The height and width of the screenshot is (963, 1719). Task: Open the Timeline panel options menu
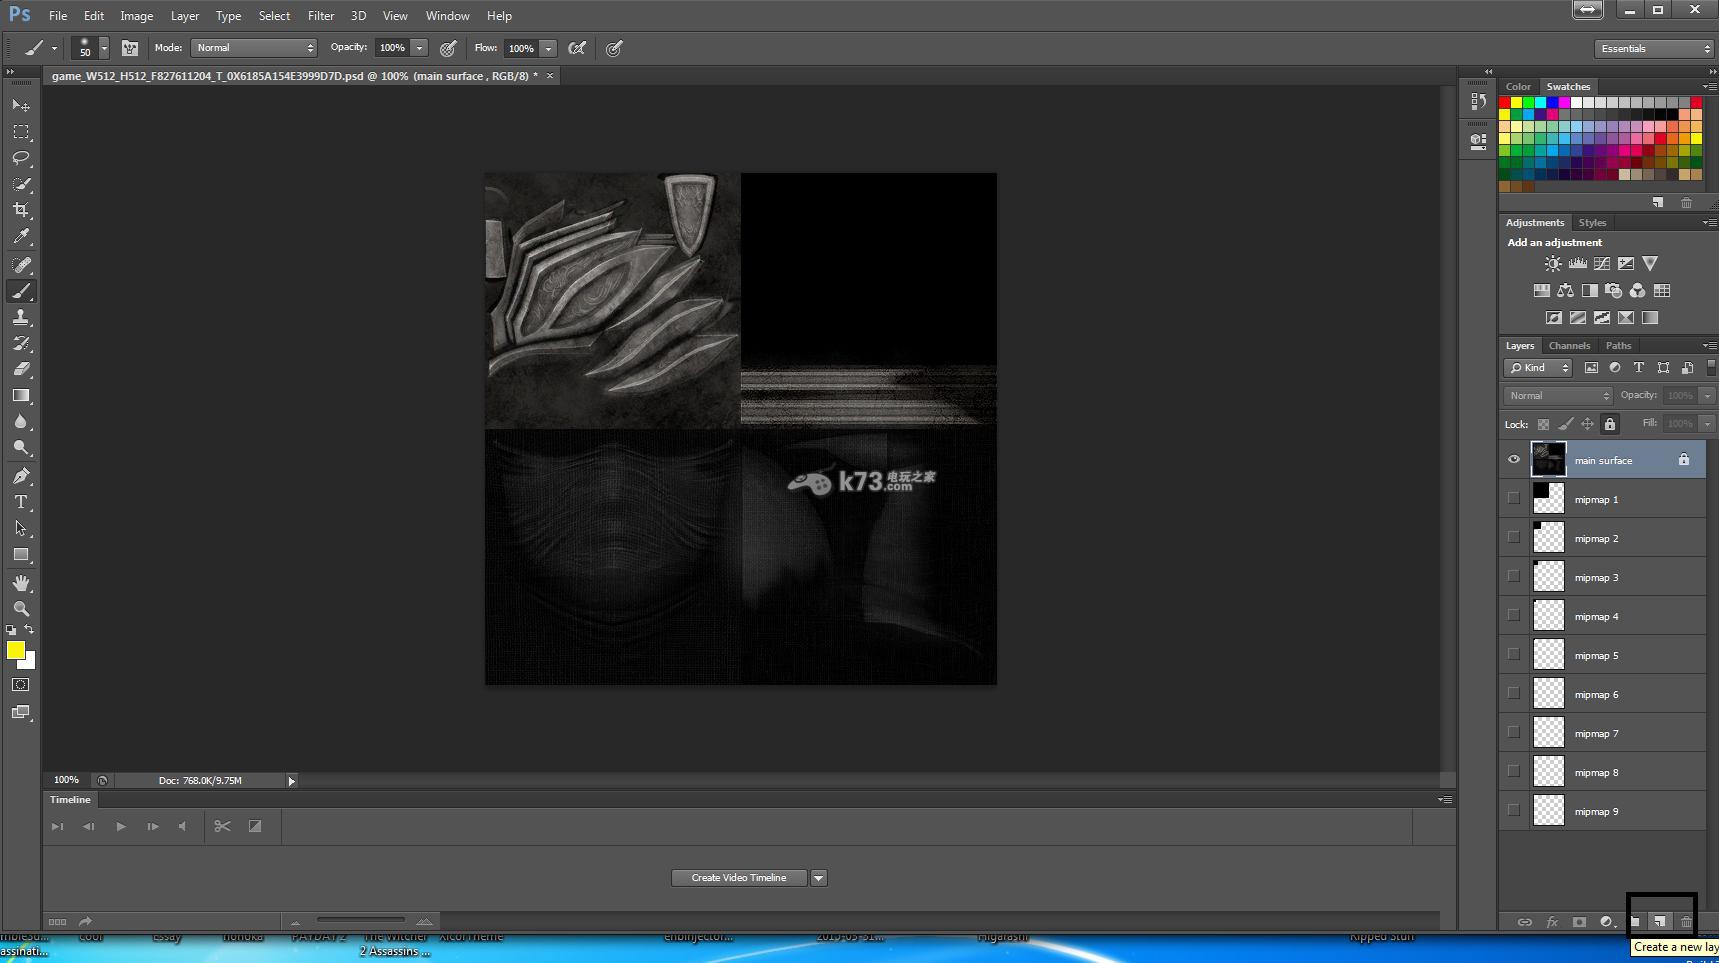point(1444,800)
